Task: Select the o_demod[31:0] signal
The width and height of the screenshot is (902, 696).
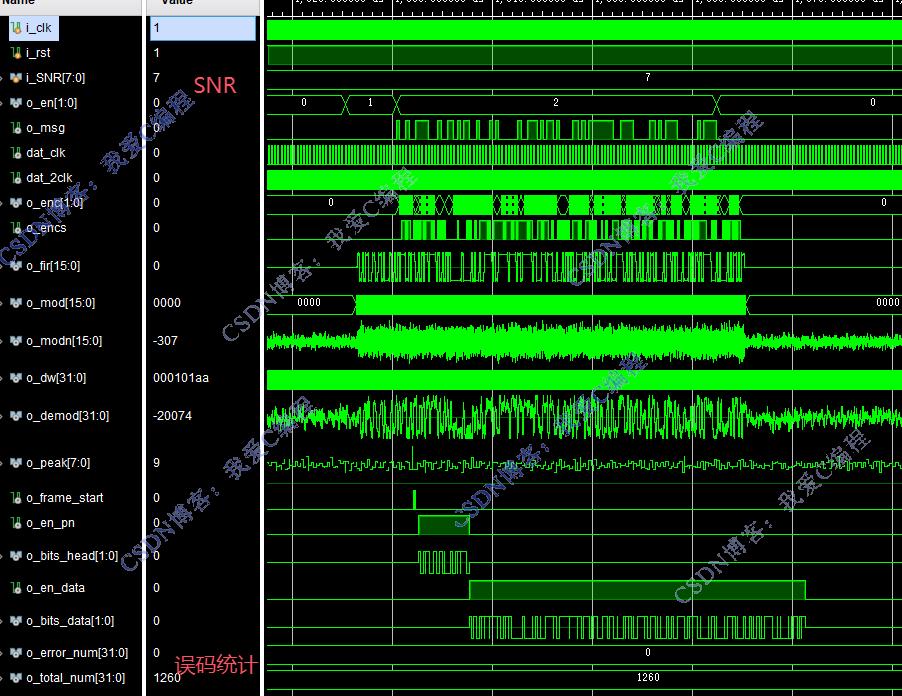Action: (x=67, y=415)
